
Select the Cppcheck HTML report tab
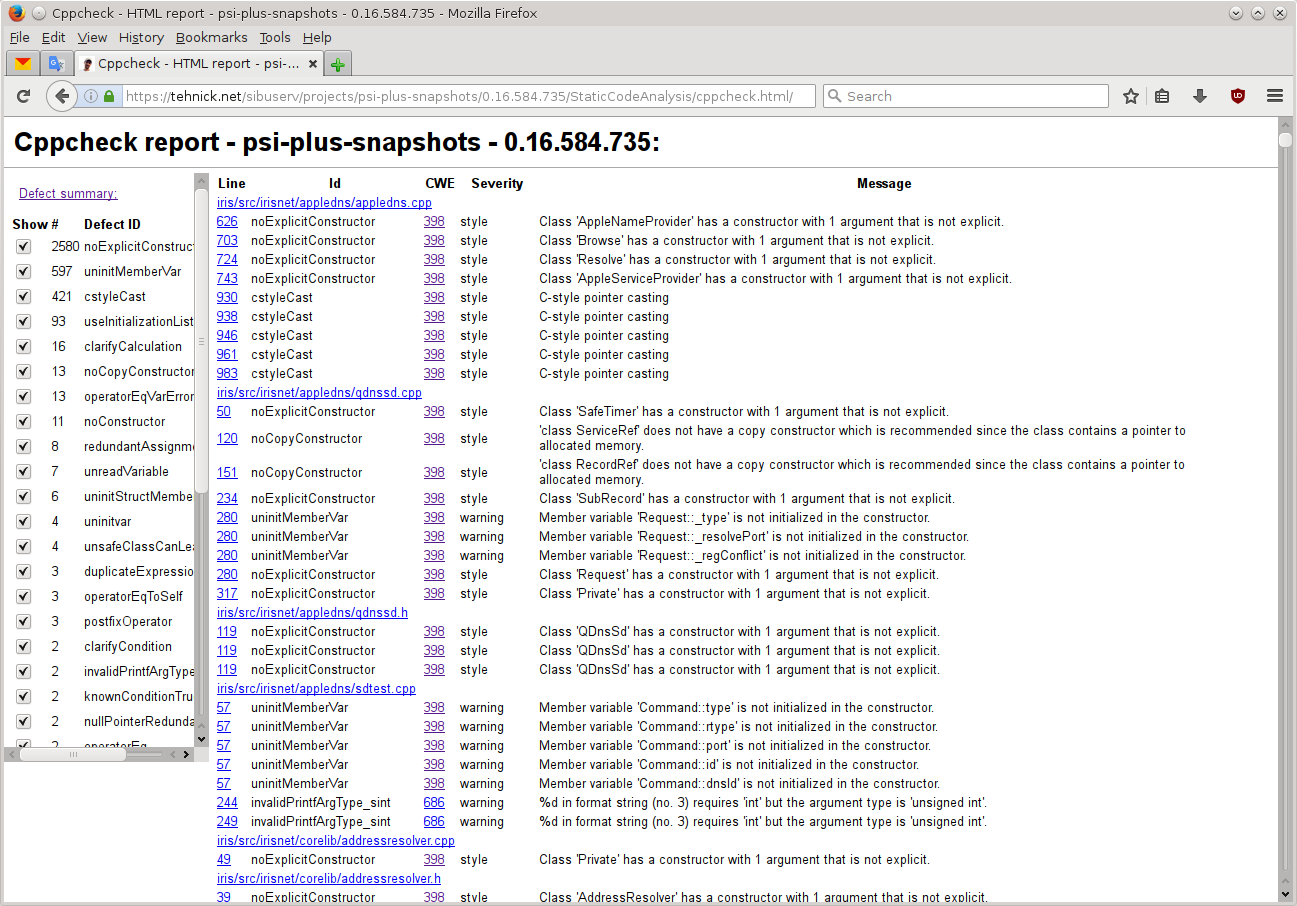[x=199, y=63]
